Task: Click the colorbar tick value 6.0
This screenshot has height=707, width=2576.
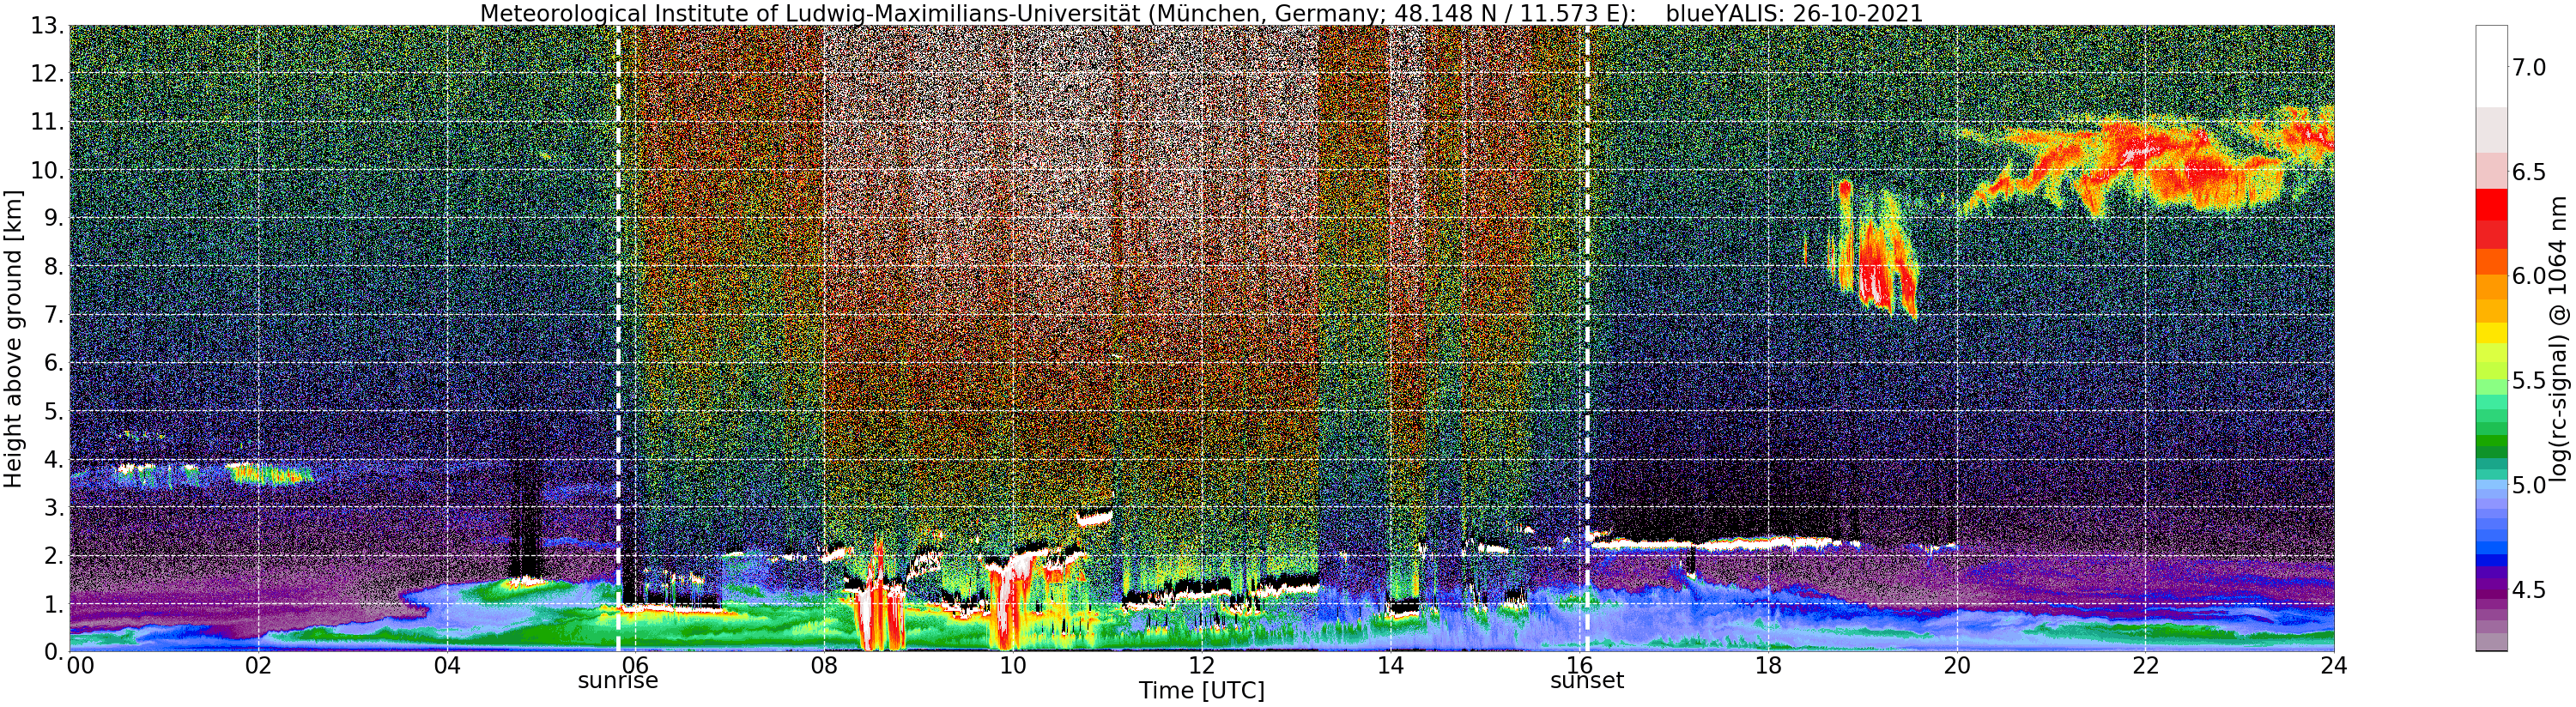Action: pos(2527,276)
